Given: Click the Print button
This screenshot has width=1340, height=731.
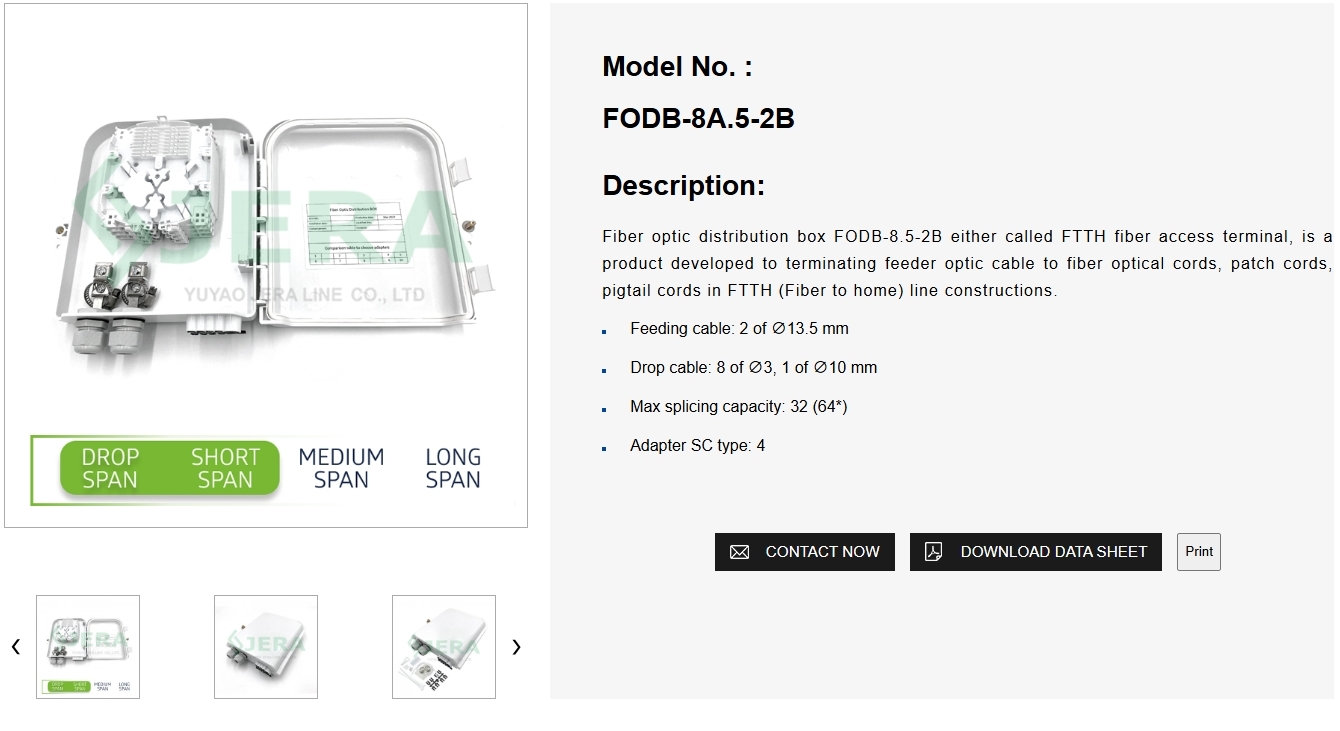Looking at the screenshot, I should pos(1198,551).
